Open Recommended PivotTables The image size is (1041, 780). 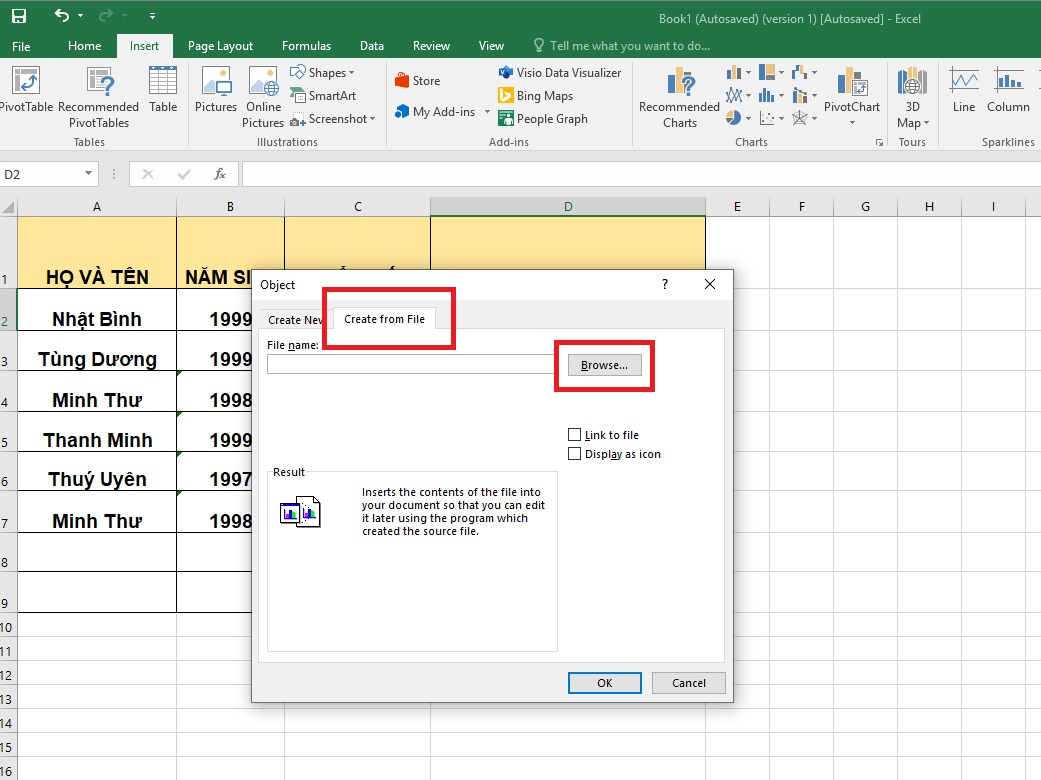click(x=98, y=98)
